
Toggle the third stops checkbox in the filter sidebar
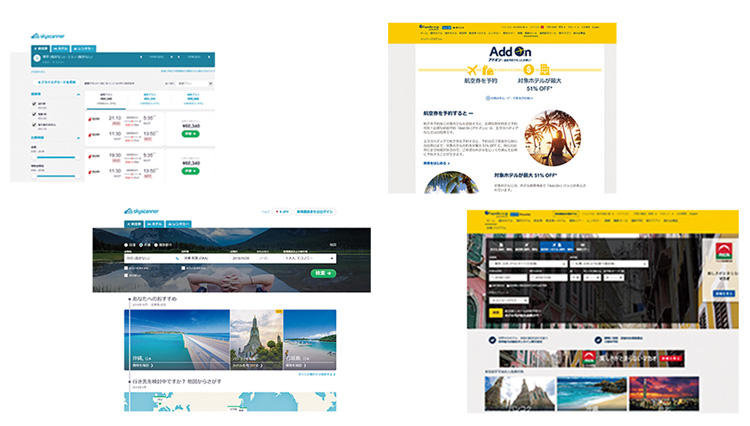pyautogui.click(x=36, y=125)
